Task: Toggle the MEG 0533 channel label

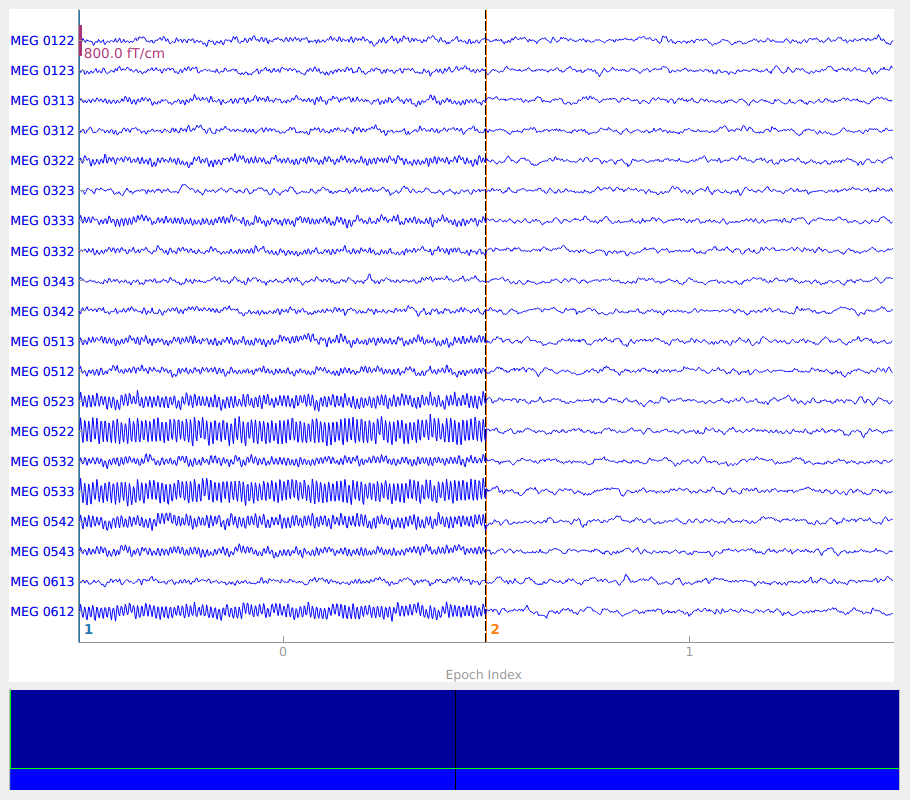Action: point(42,491)
